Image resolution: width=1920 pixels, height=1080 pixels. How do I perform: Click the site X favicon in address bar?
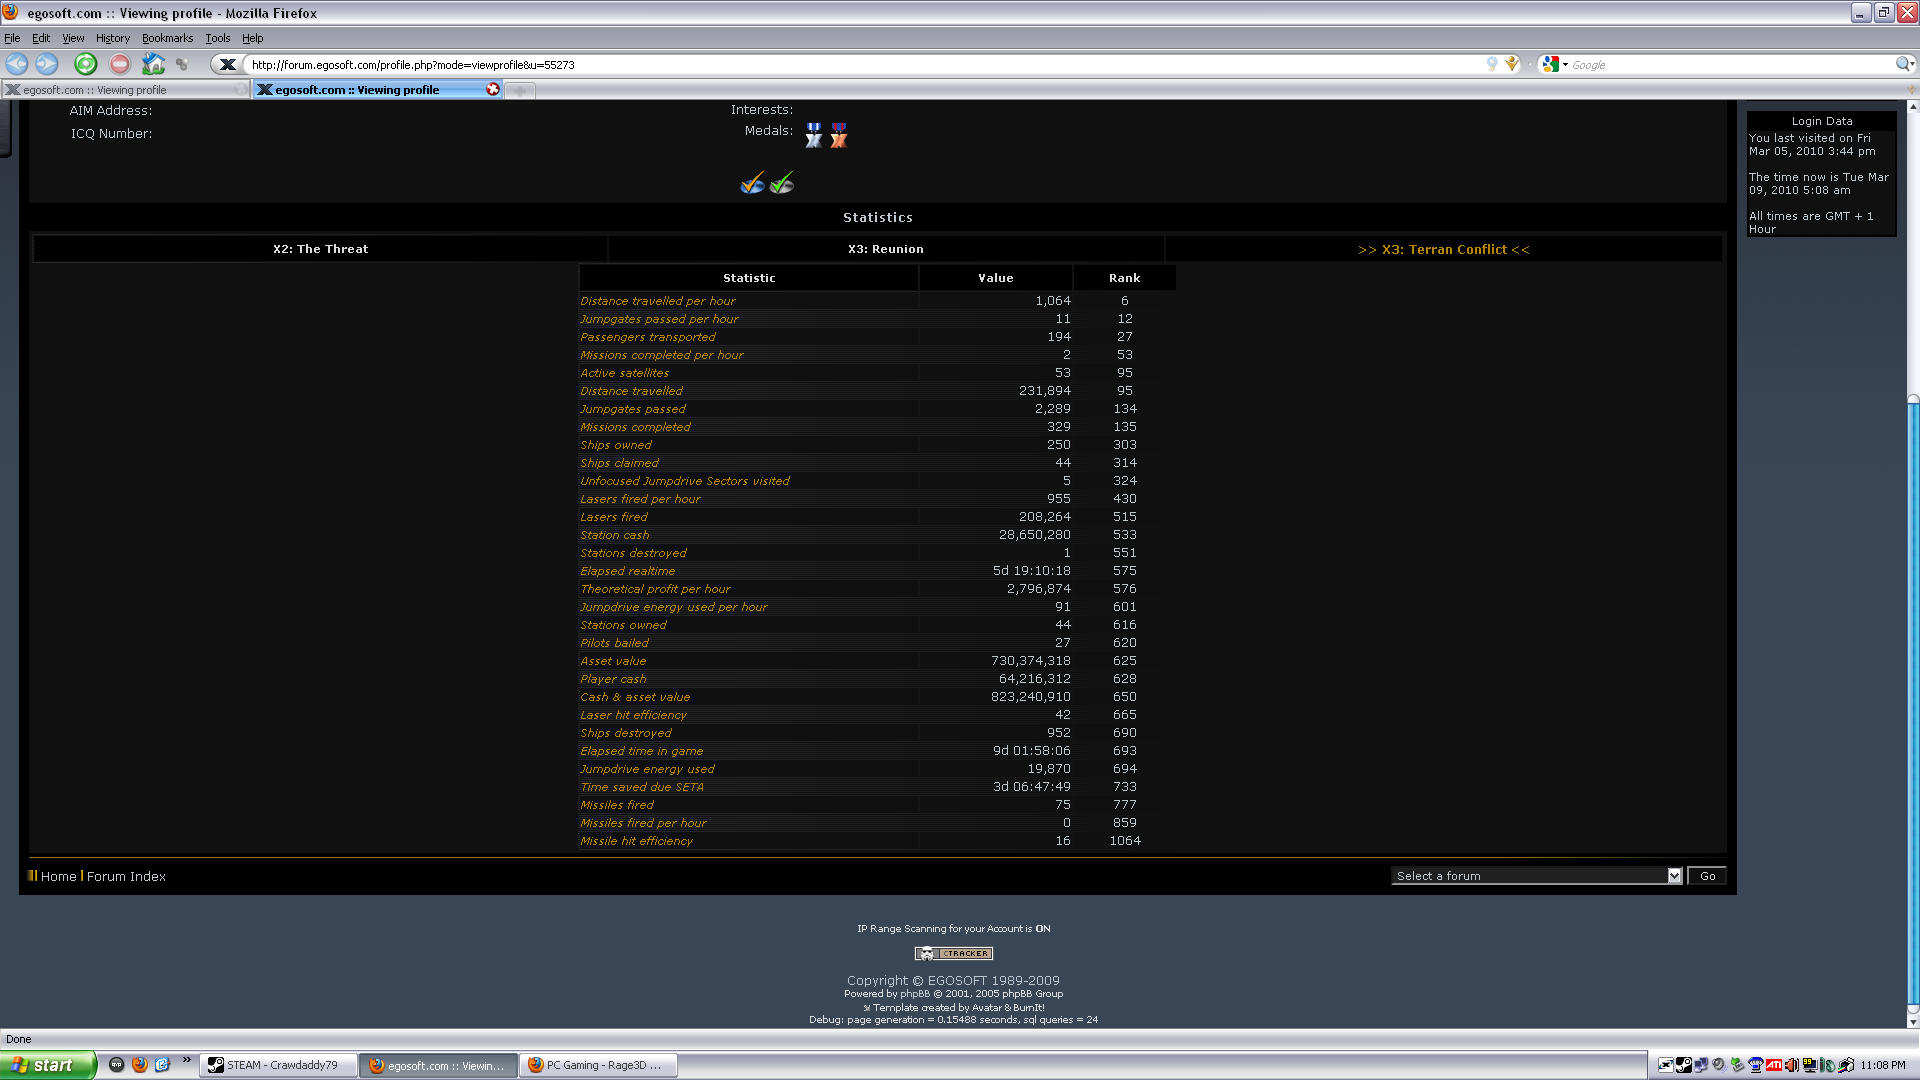click(x=228, y=65)
